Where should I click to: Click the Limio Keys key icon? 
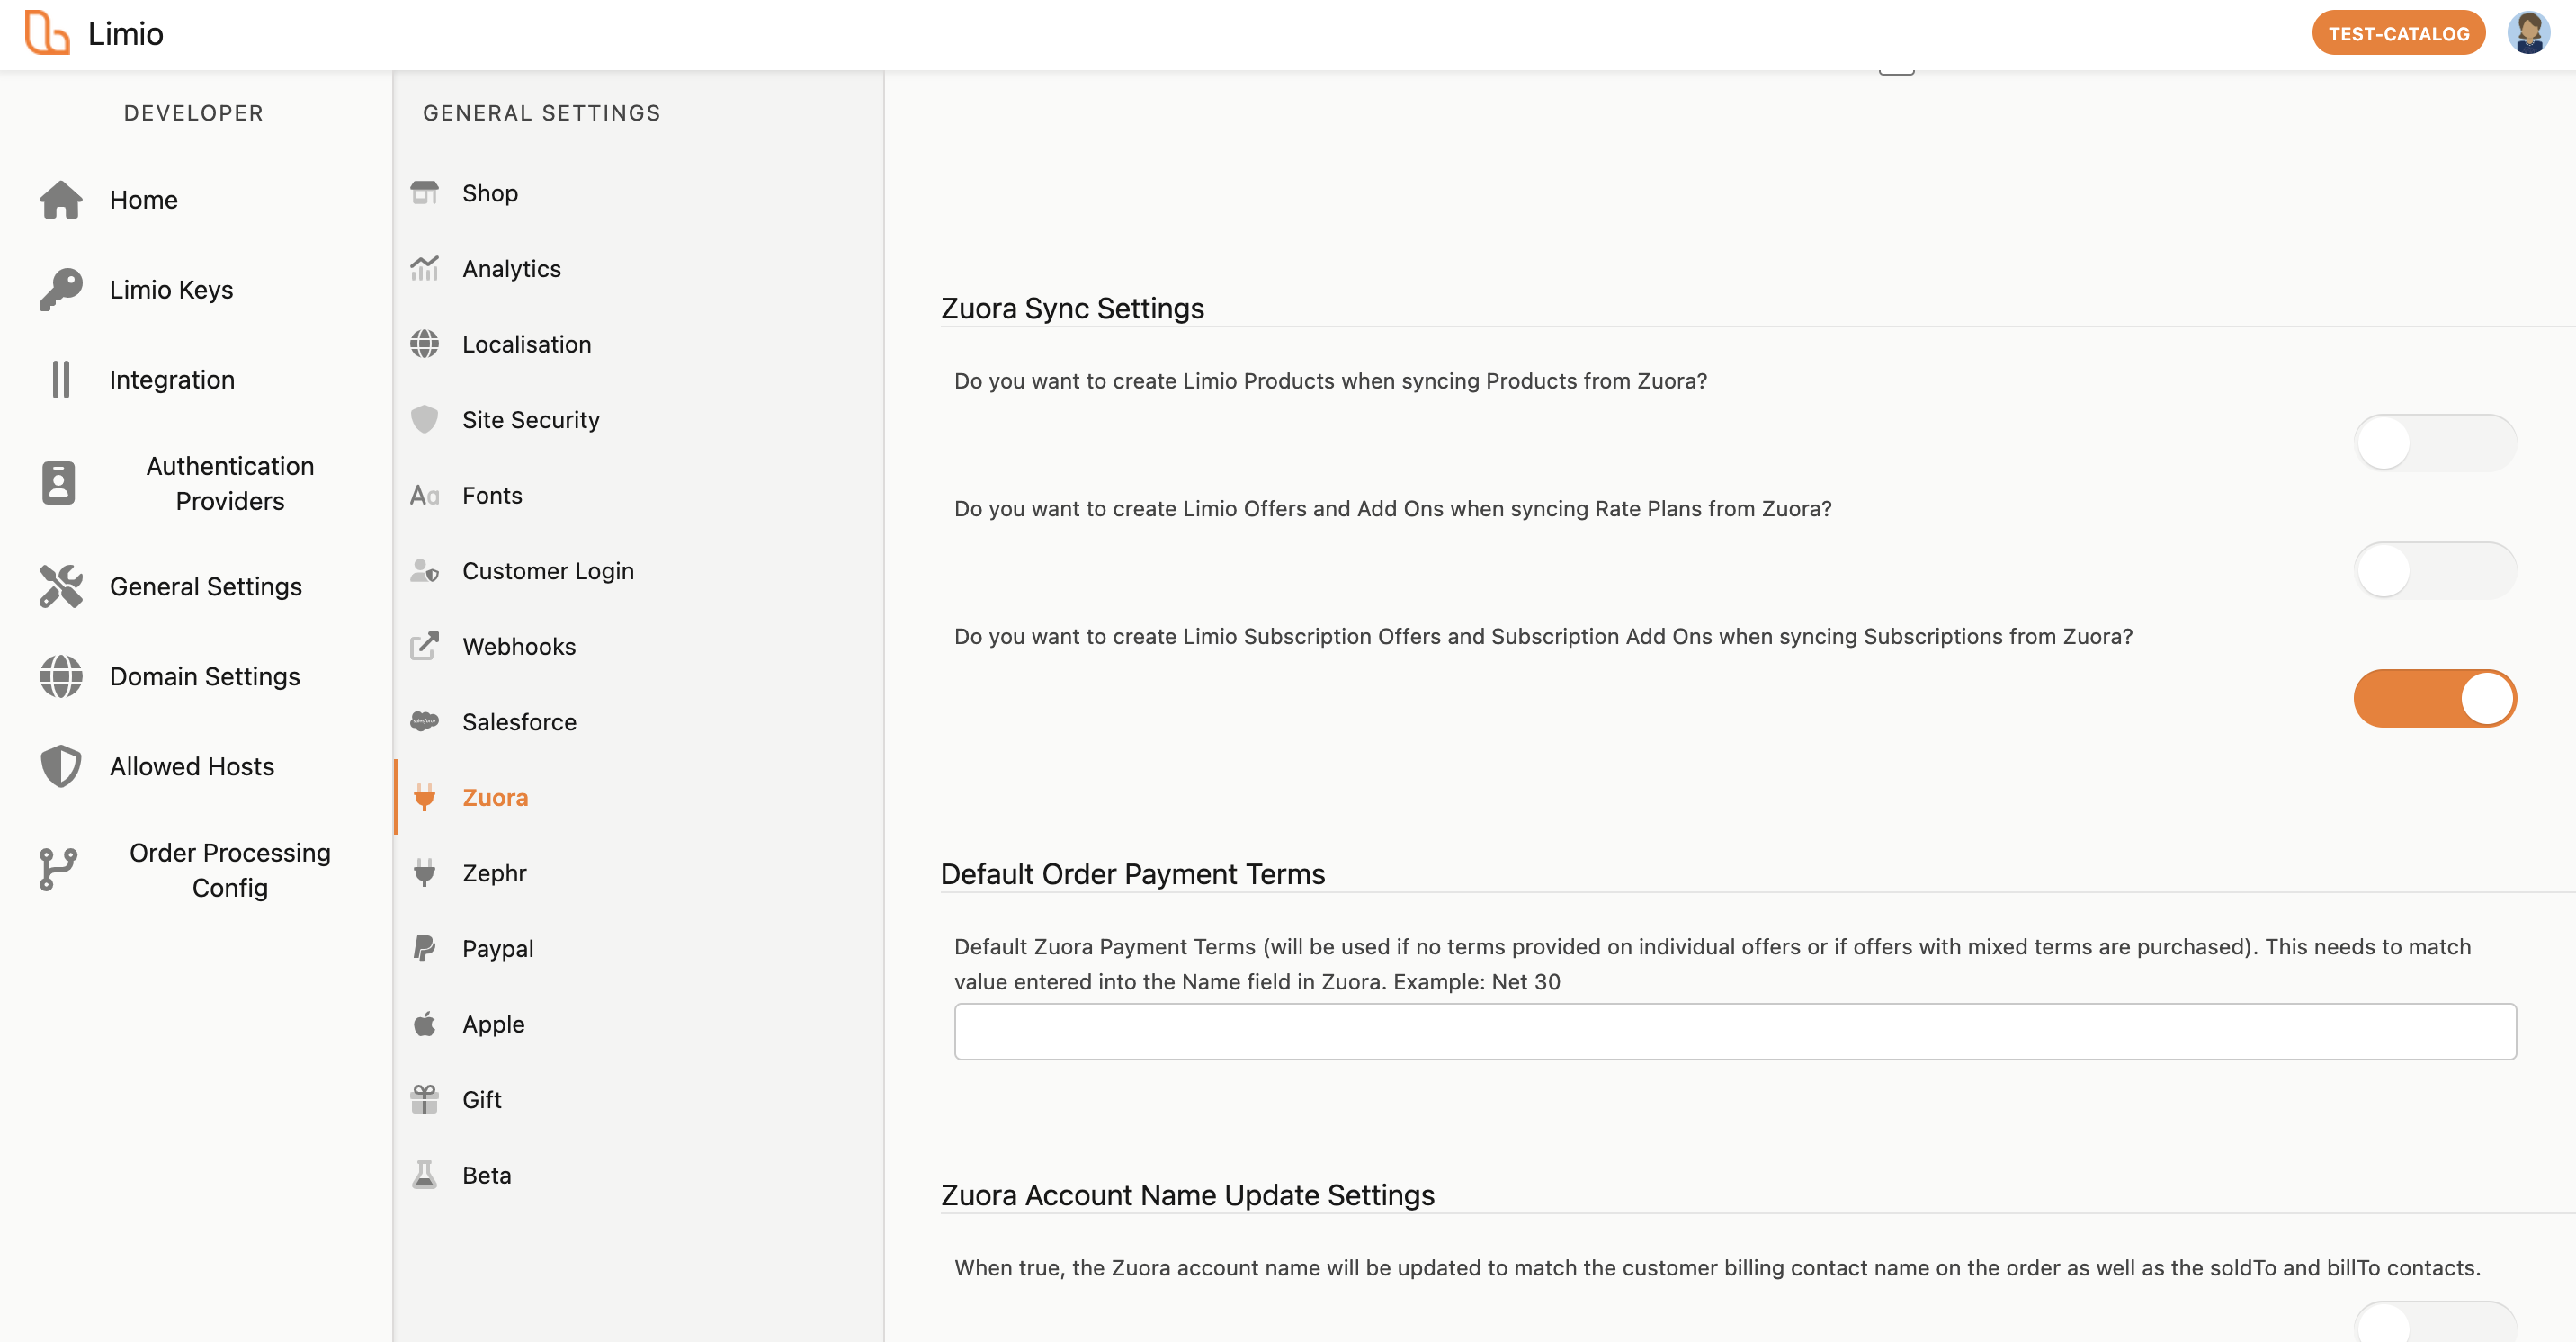61,290
